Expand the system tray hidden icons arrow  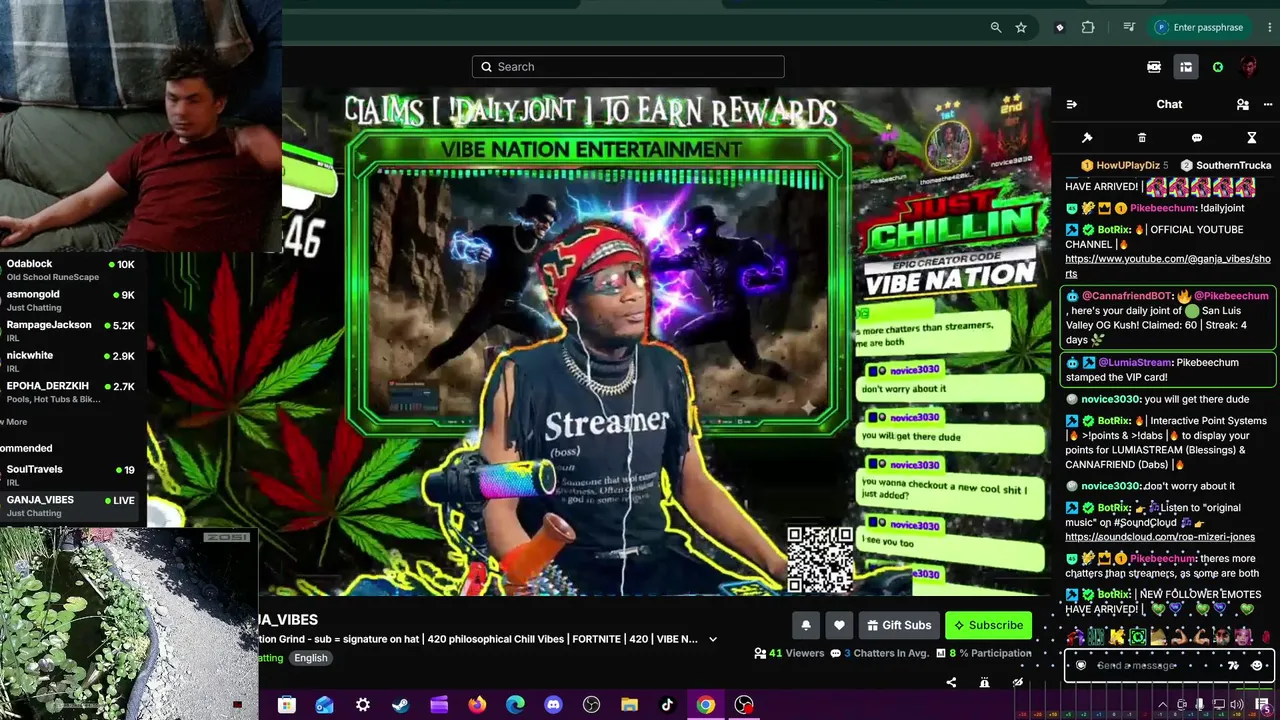(1162, 705)
